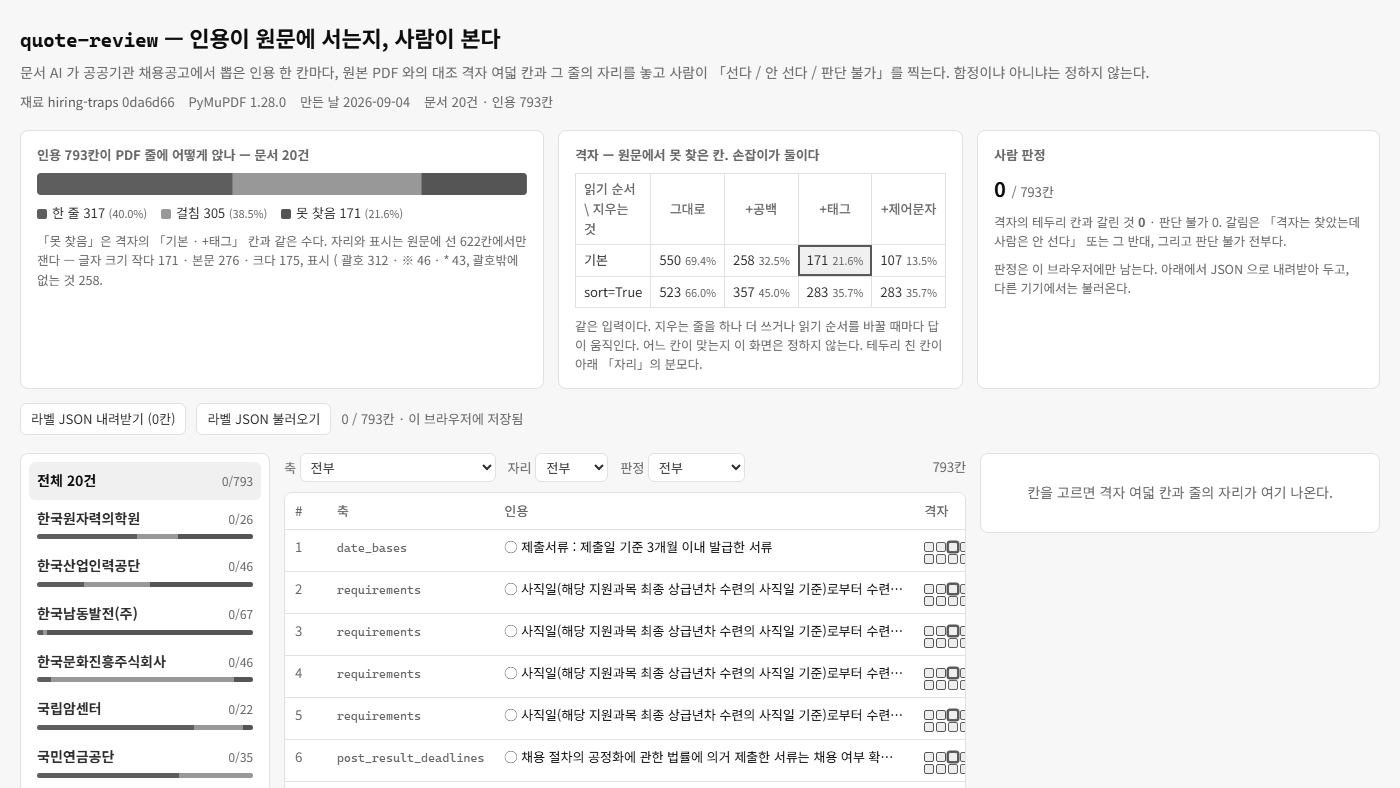Viewport: 1400px width, 788px height.
Task: Click the status circle in row 5
Action: pos(511,715)
